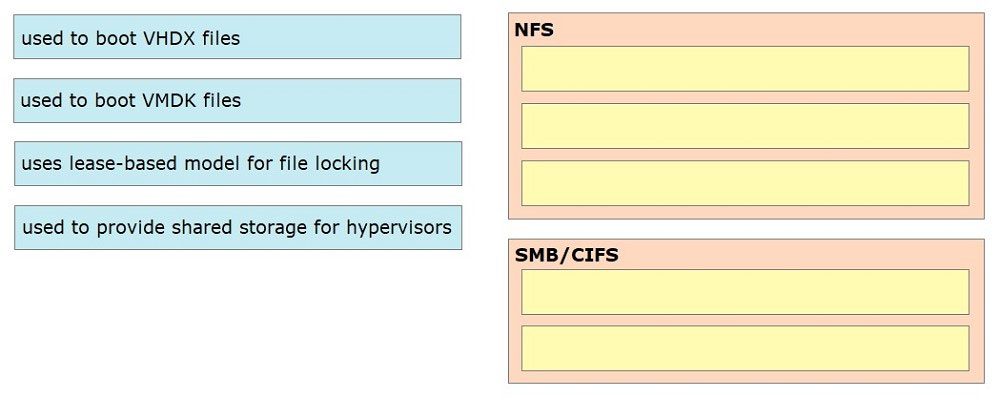
Task: Click the third empty slot under NFS
Action: [745, 184]
